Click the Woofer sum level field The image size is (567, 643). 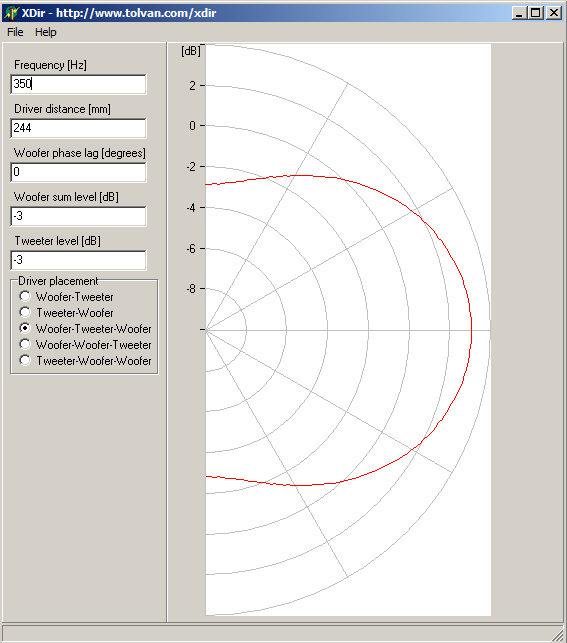coord(78,216)
